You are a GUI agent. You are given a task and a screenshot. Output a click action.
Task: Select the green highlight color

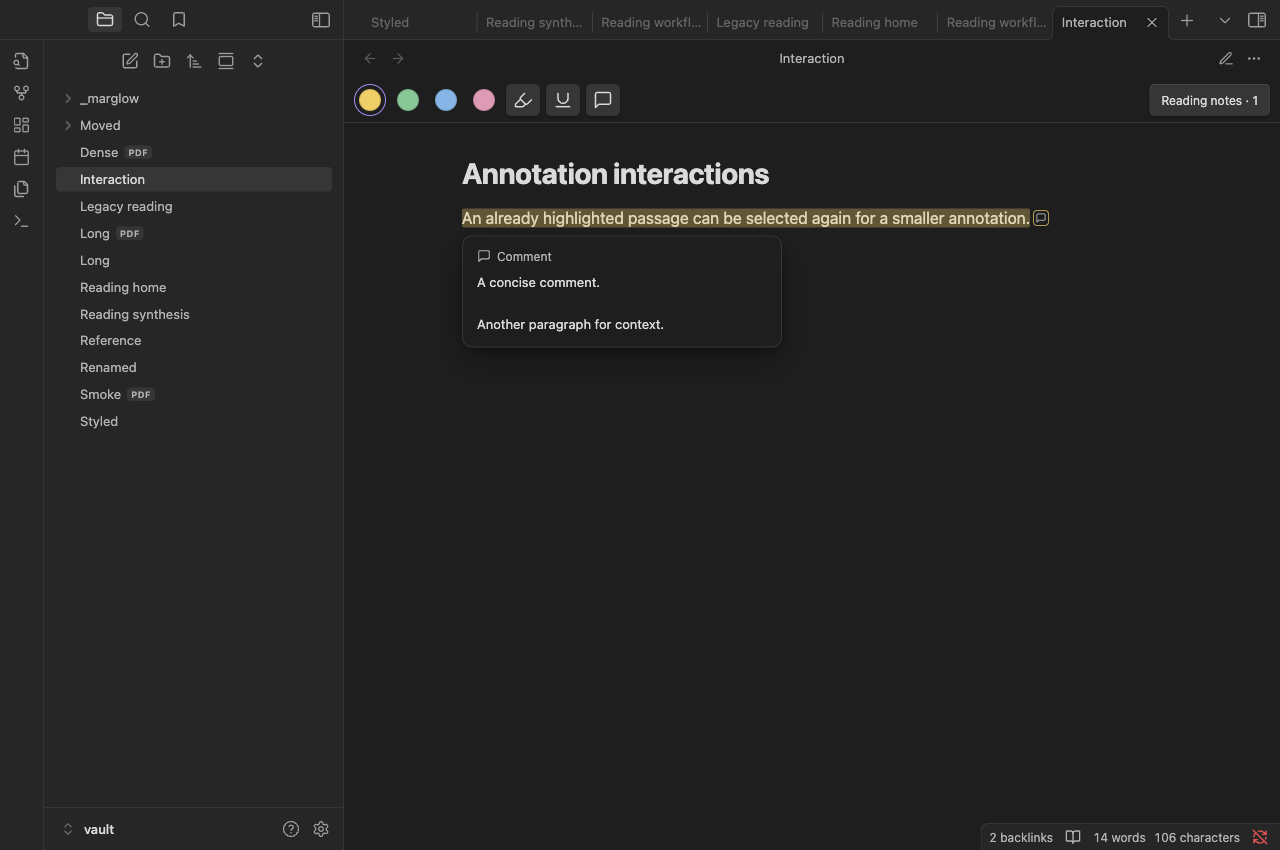tap(408, 100)
